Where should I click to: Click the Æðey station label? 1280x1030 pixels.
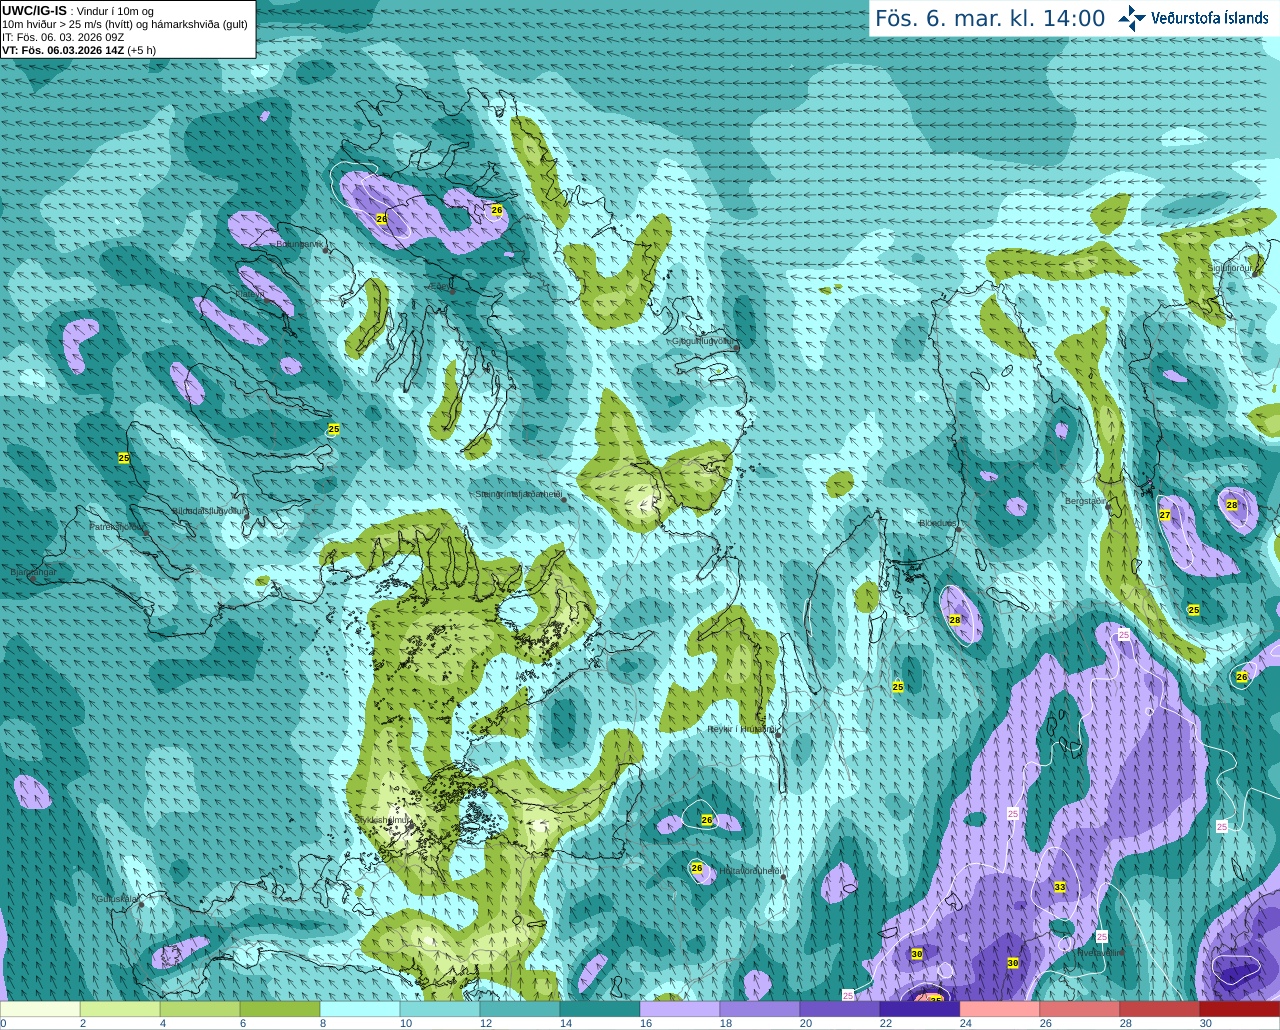click(440, 287)
